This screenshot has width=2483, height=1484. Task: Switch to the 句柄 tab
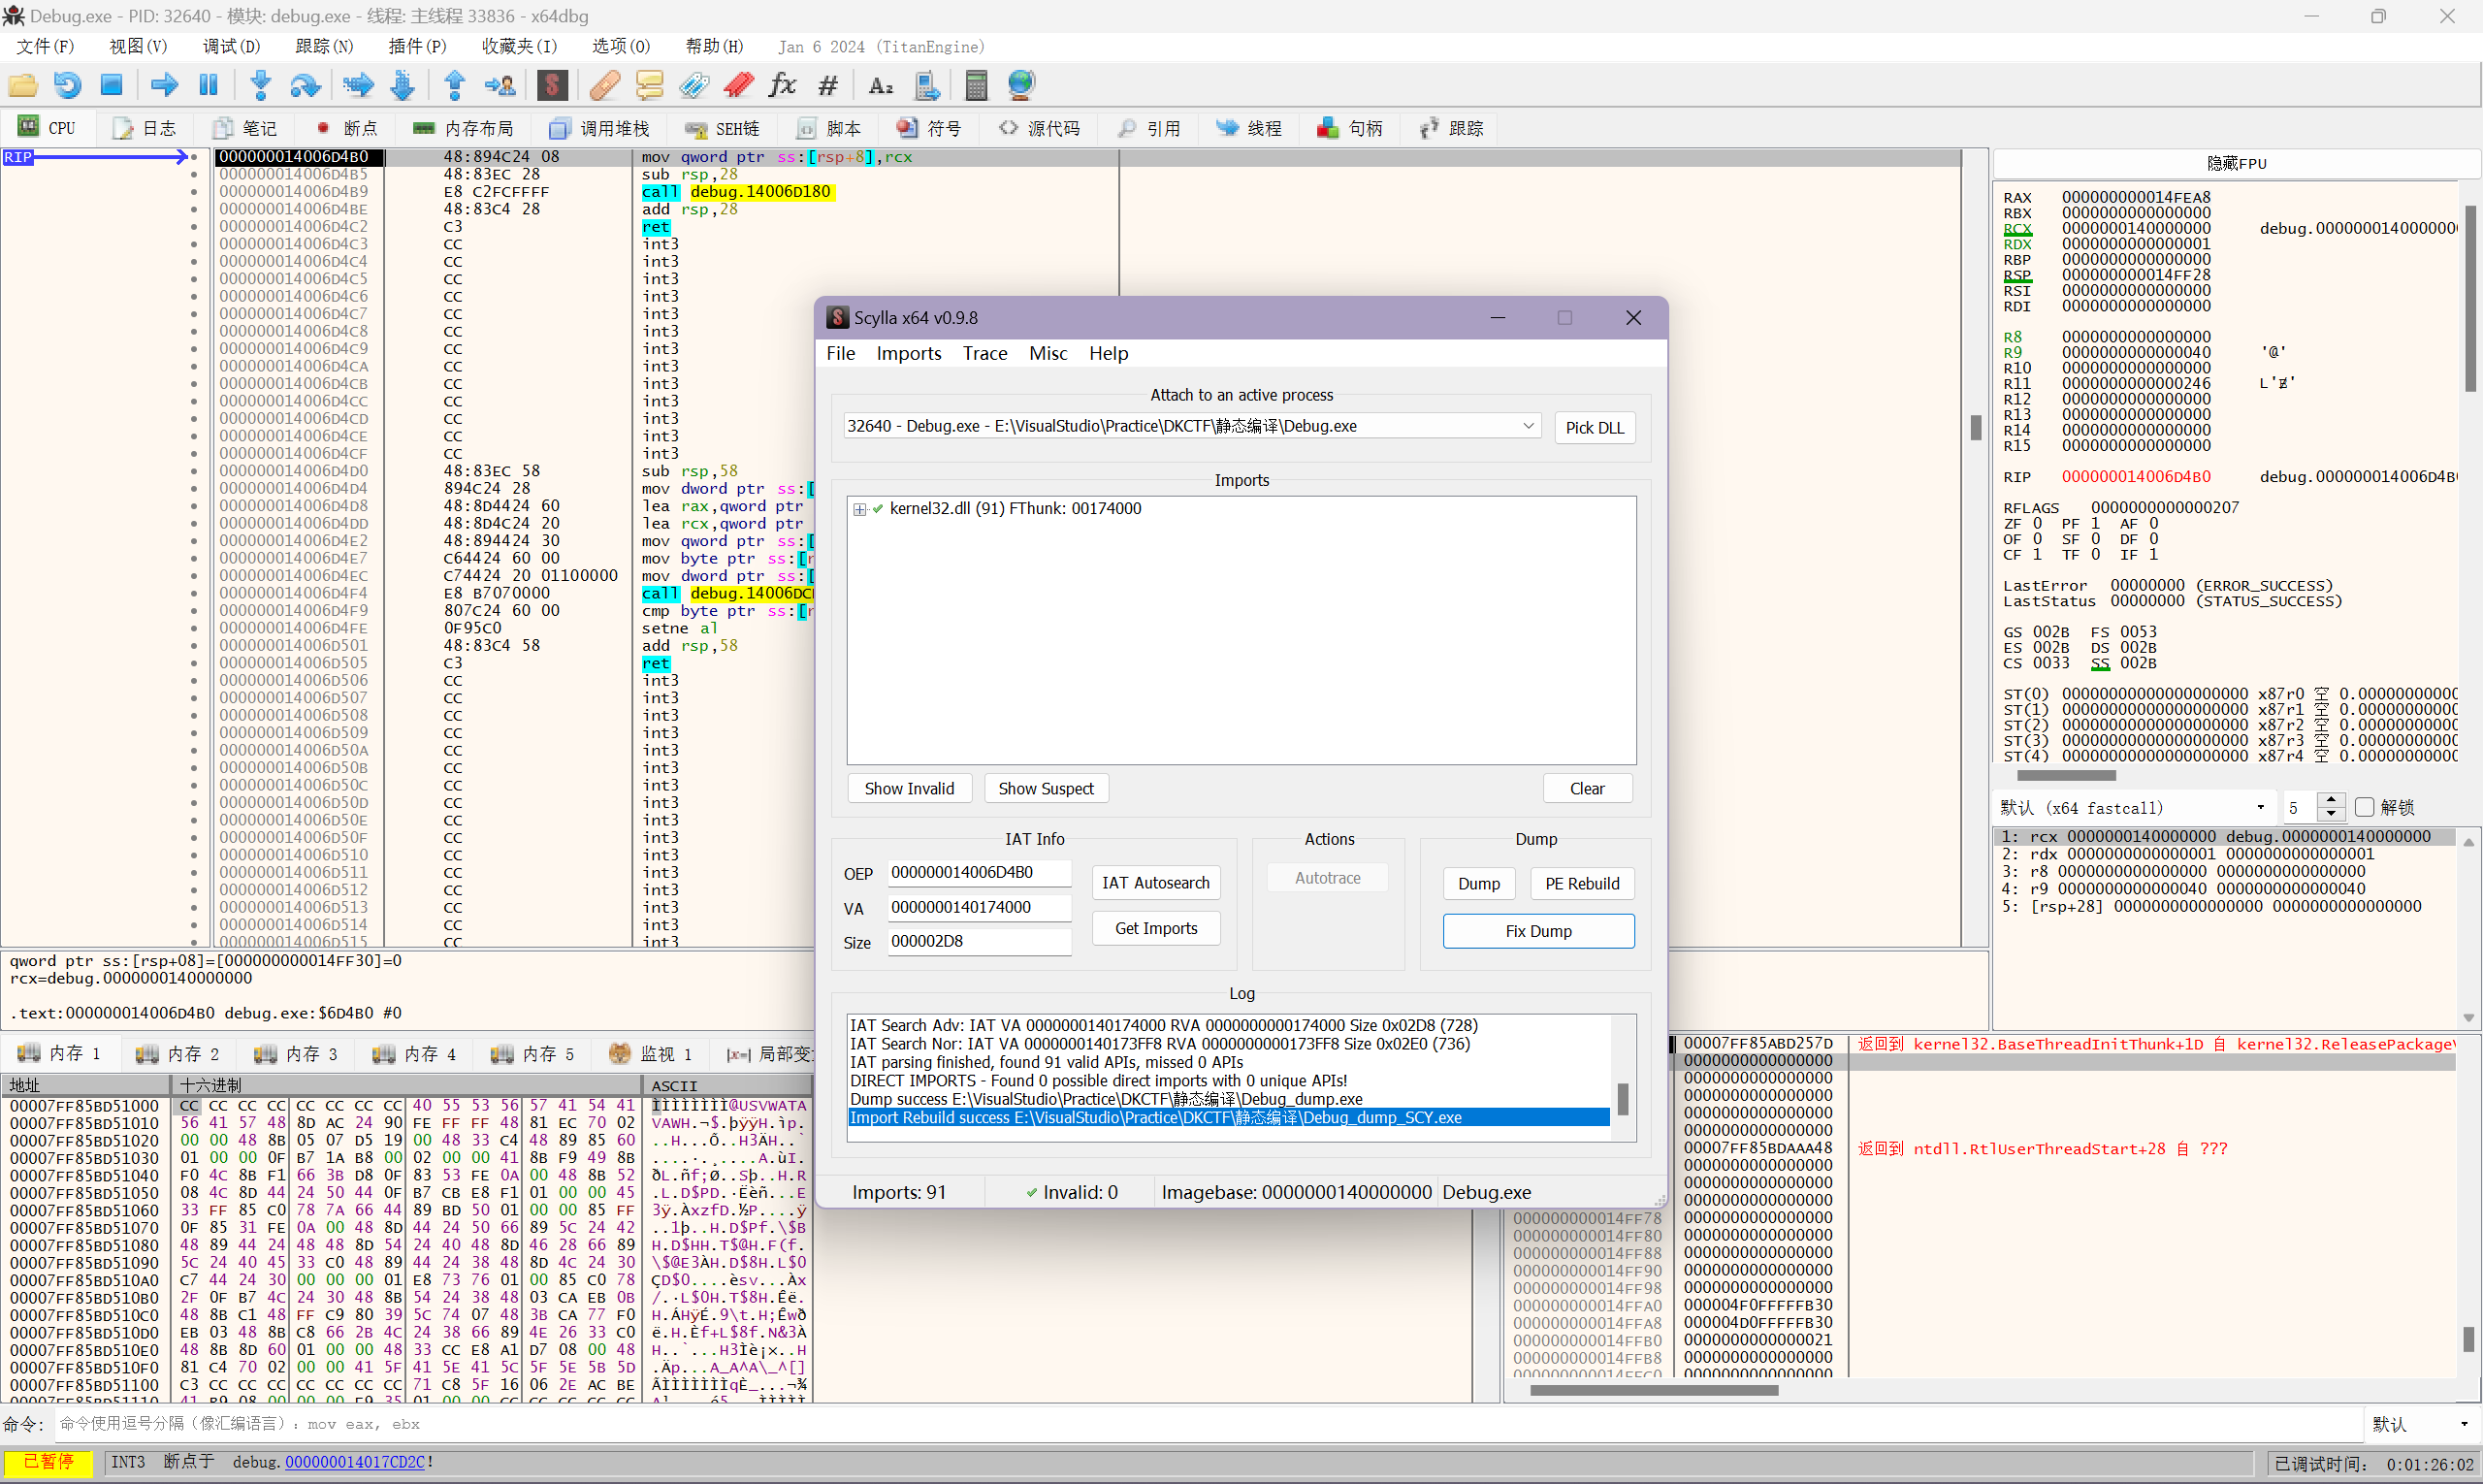[1350, 128]
